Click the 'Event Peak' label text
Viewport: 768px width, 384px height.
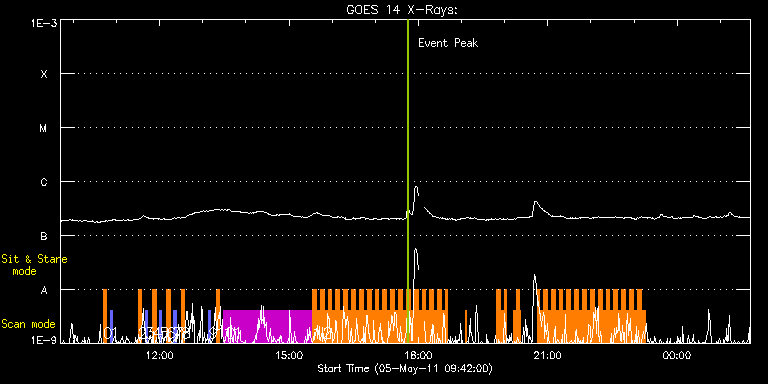448,43
